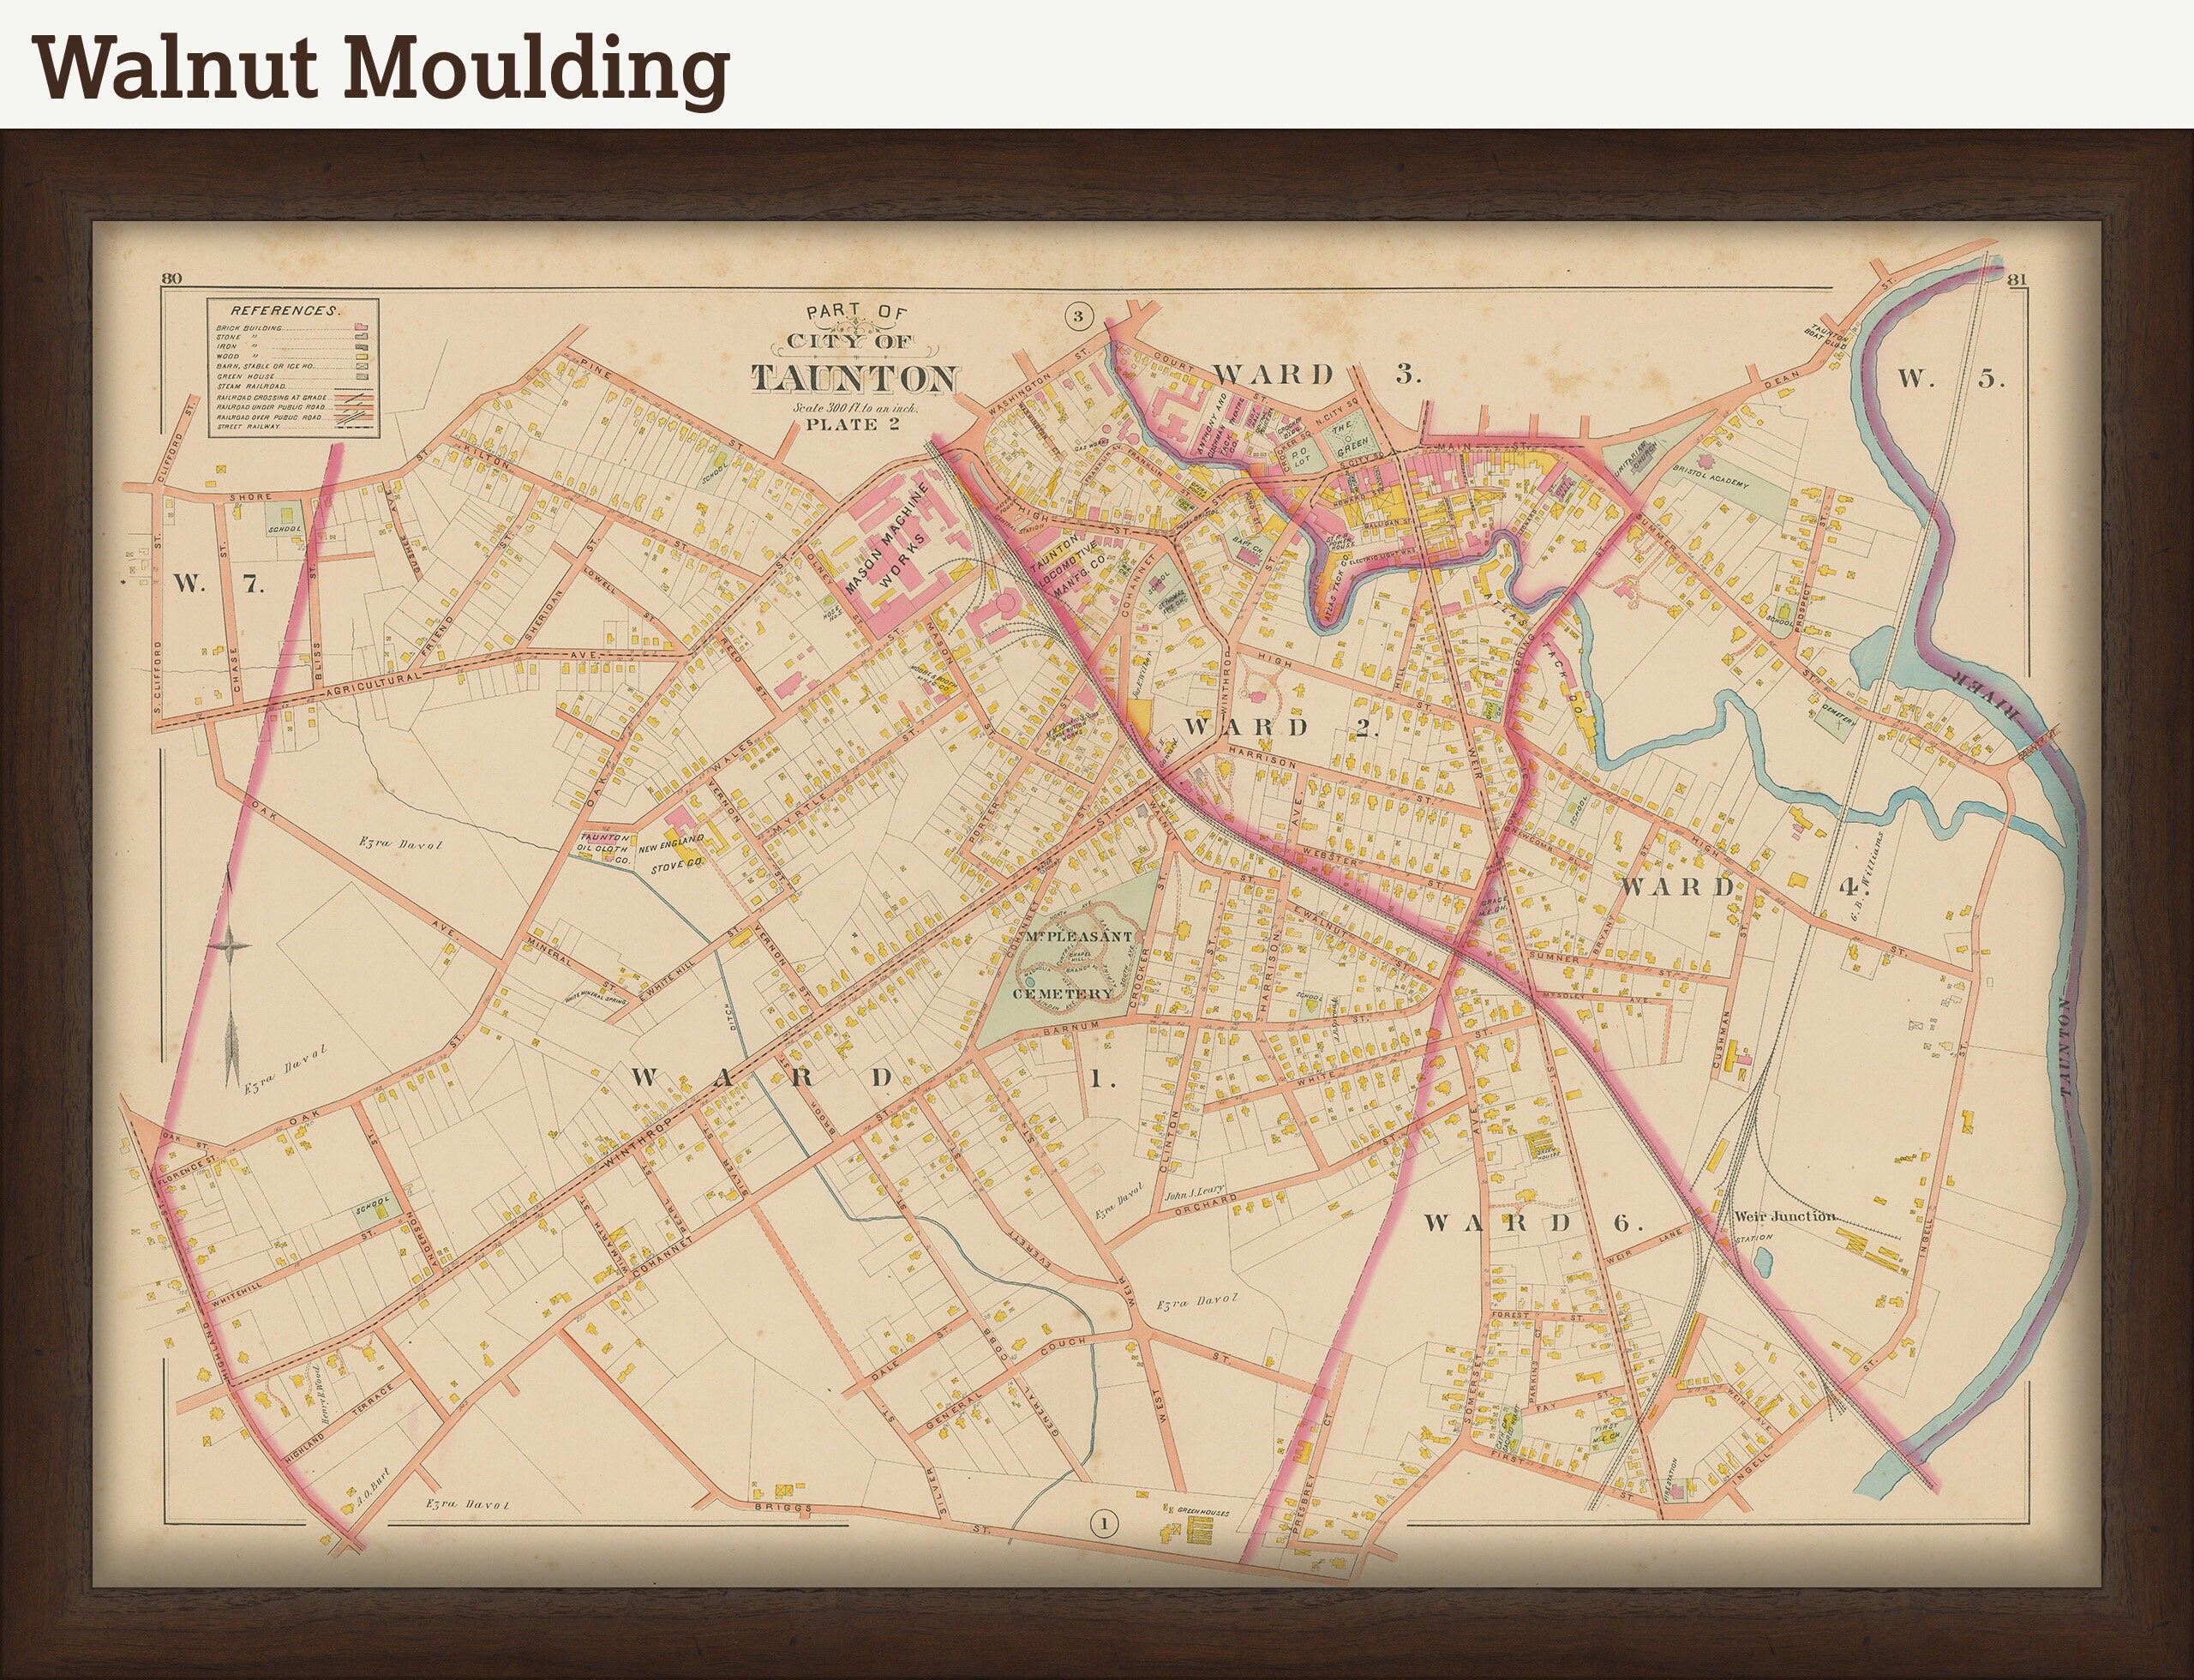Viewport: 2194px width, 1680px height.
Task: Click the "John A. Leary" label
Action: (x=1195, y=1193)
